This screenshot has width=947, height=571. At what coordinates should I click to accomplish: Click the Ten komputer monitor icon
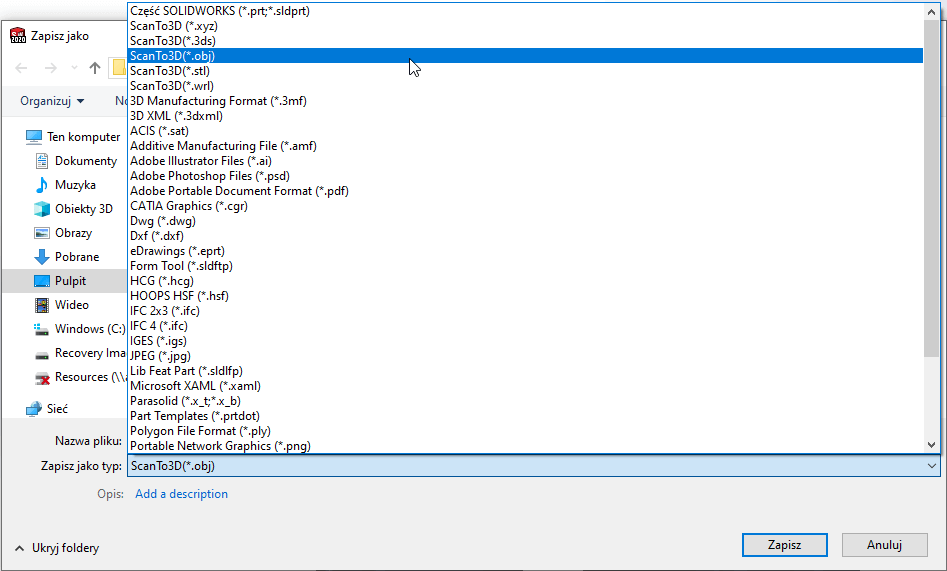34,137
